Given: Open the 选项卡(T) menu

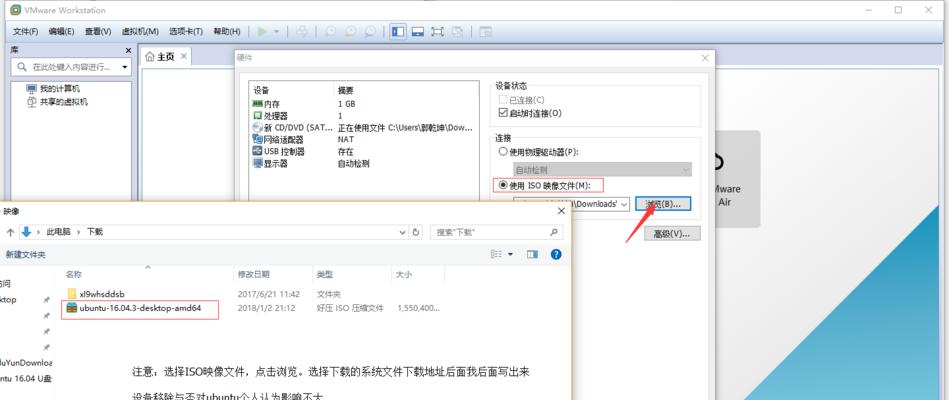Looking at the screenshot, I should [186, 31].
